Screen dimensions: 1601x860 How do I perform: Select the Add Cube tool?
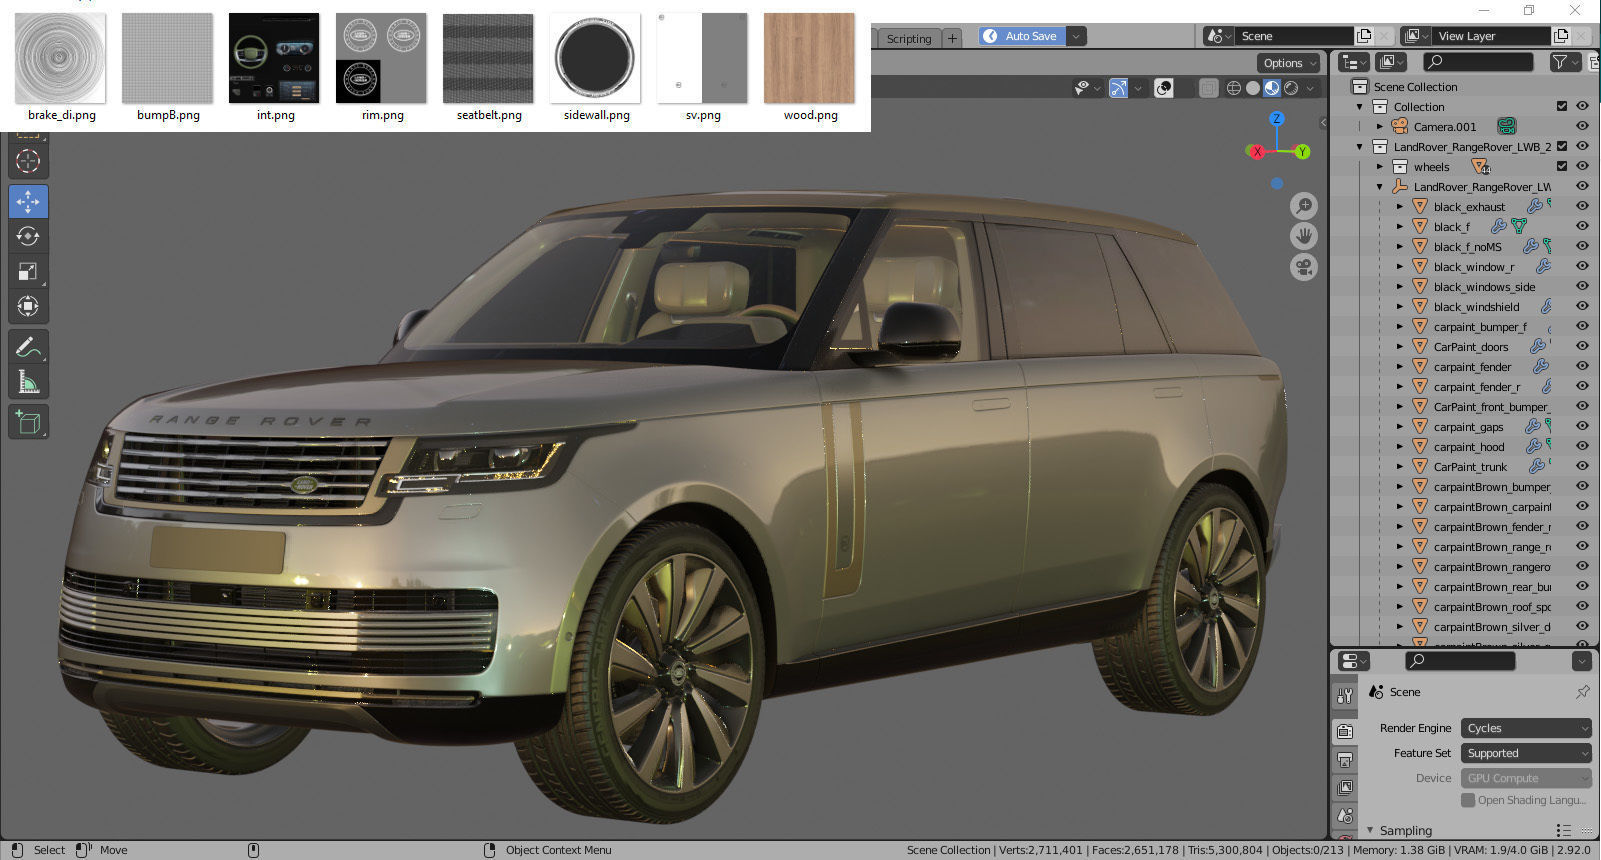tap(28, 422)
